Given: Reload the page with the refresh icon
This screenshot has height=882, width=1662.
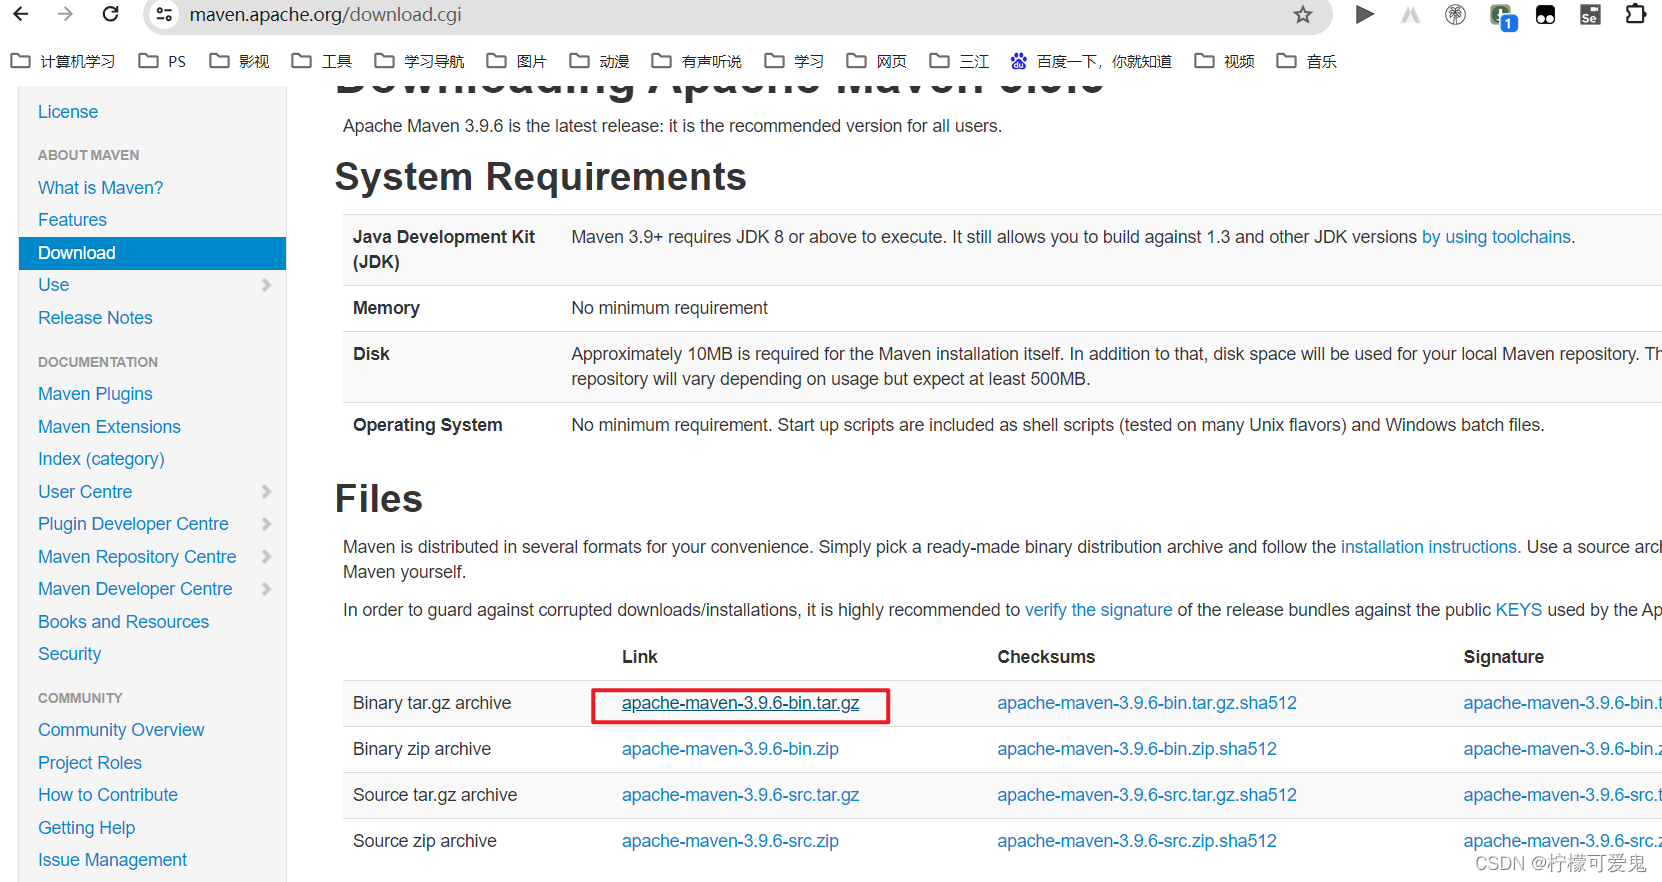Looking at the screenshot, I should [x=111, y=14].
